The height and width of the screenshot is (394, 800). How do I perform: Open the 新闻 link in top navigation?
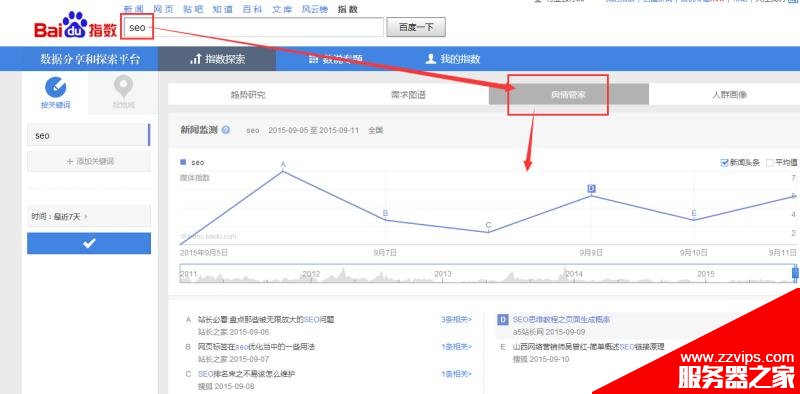134,9
